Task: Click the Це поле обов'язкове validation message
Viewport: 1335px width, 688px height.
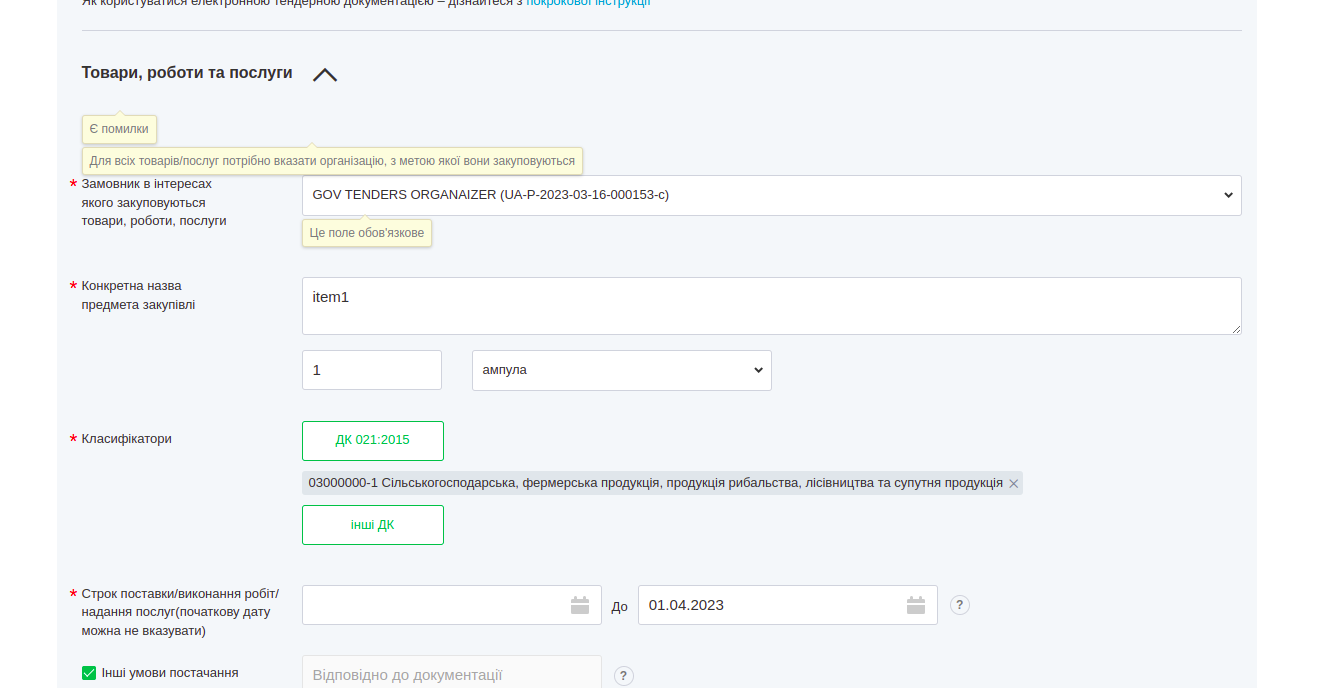Action: click(x=367, y=233)
